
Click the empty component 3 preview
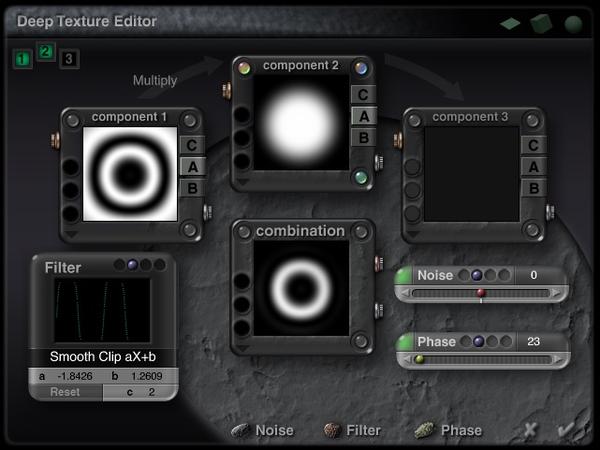[x=471, y=174]
